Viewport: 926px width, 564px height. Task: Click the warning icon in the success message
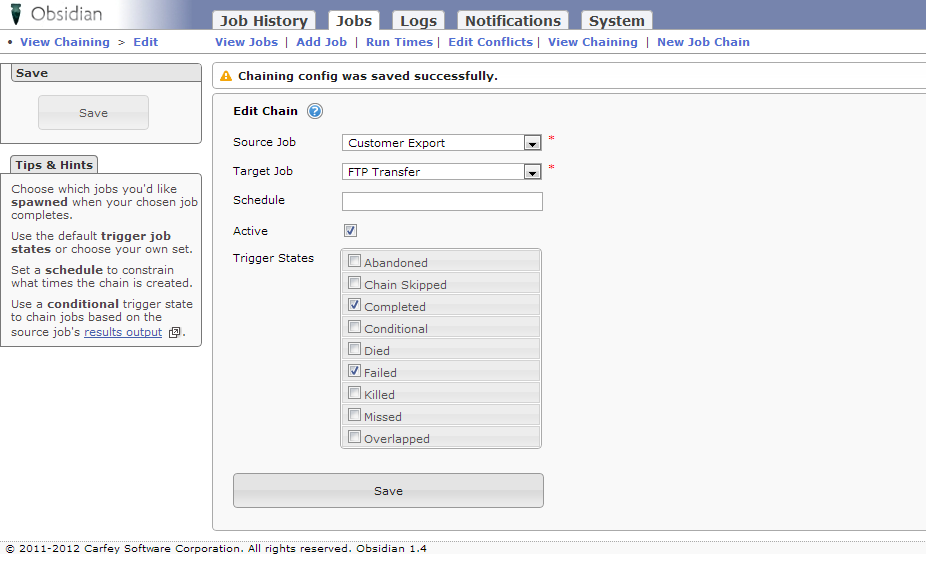click(x=226, y=76)
